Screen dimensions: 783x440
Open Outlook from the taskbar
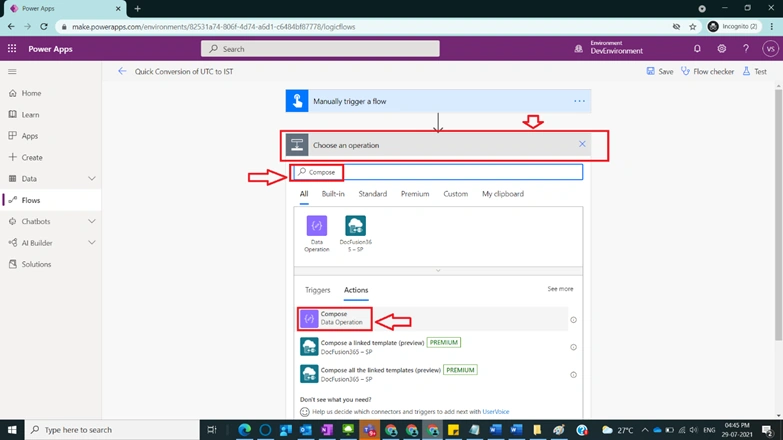click(306, 430)
